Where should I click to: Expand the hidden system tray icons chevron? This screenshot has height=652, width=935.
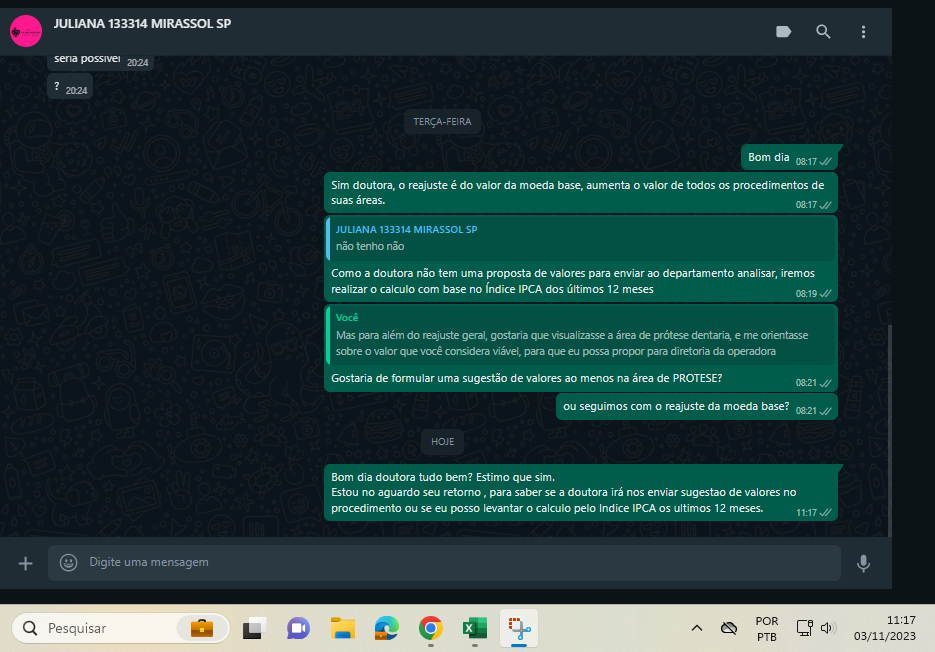click(x=696, y=628)
